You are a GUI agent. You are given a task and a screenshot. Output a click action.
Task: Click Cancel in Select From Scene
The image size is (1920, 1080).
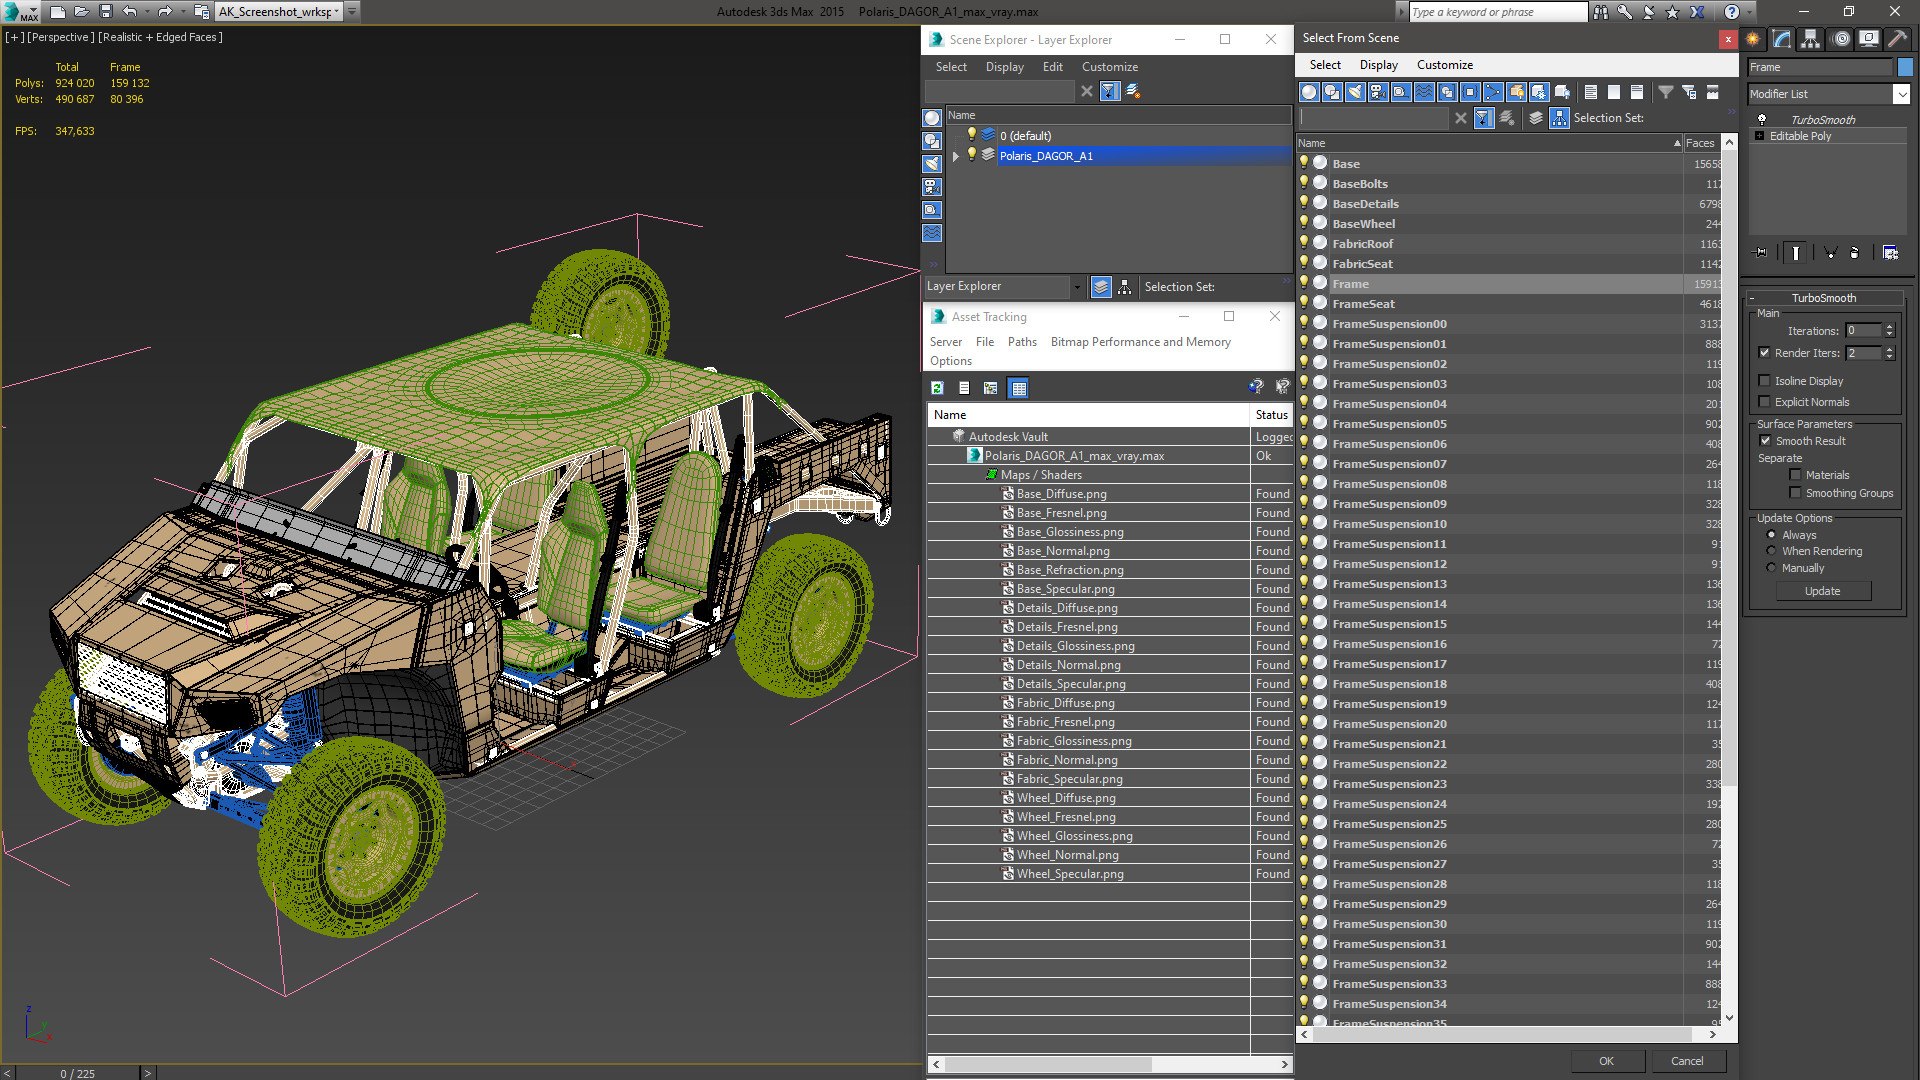[1687, 1061]
